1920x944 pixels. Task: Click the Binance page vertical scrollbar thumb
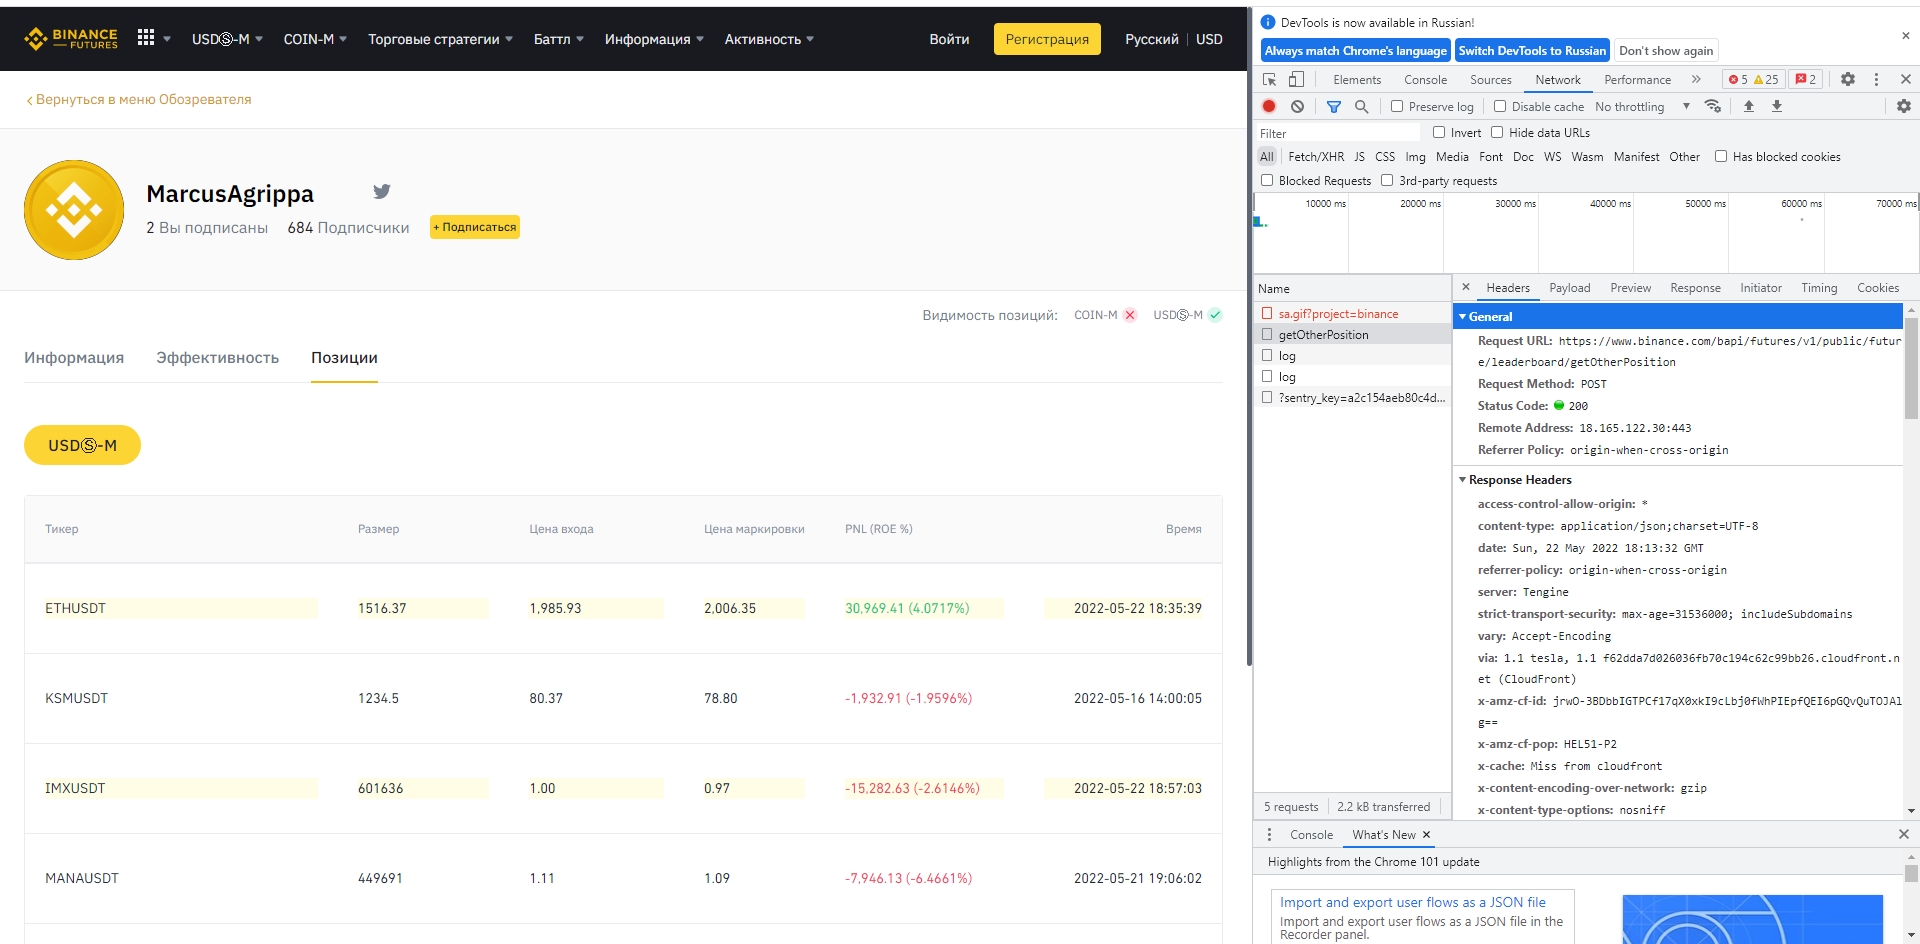1250,335
